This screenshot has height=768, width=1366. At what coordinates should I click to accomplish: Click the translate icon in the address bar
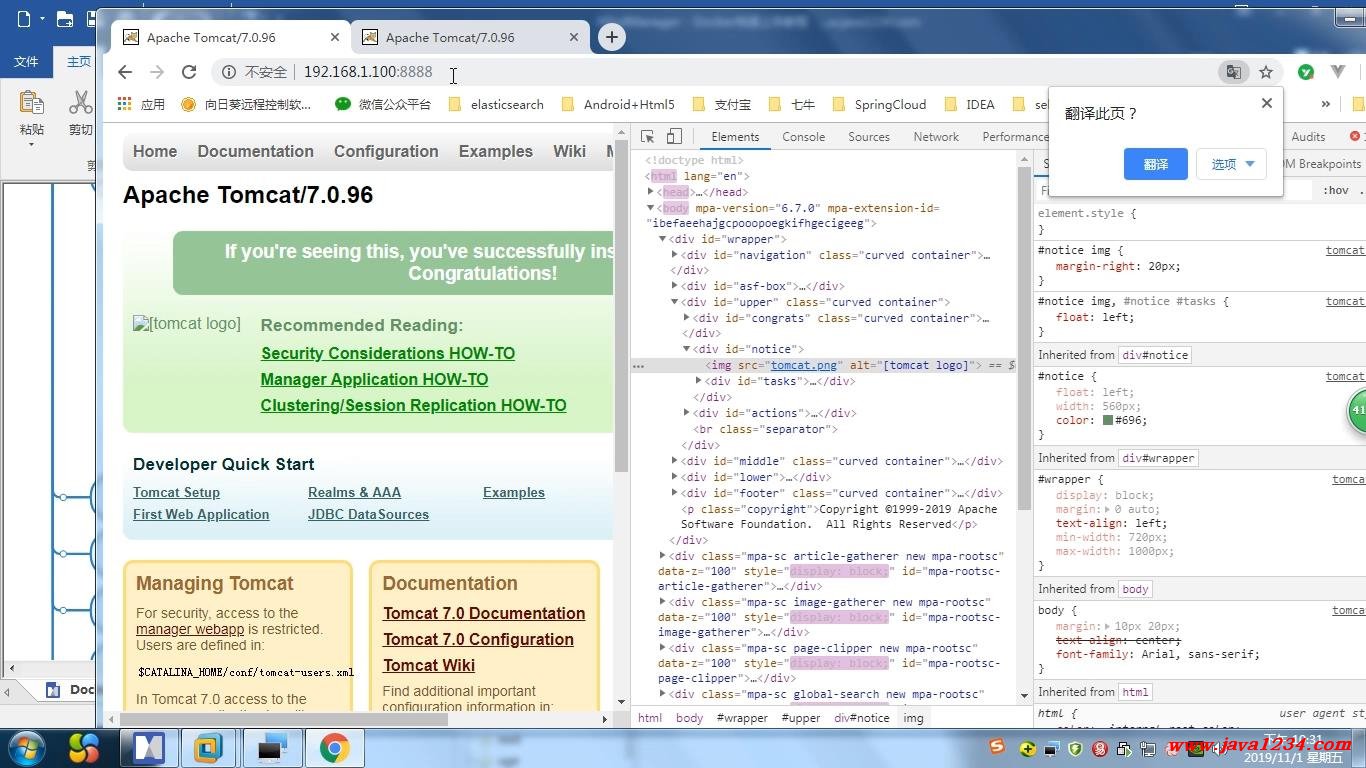1234,72
